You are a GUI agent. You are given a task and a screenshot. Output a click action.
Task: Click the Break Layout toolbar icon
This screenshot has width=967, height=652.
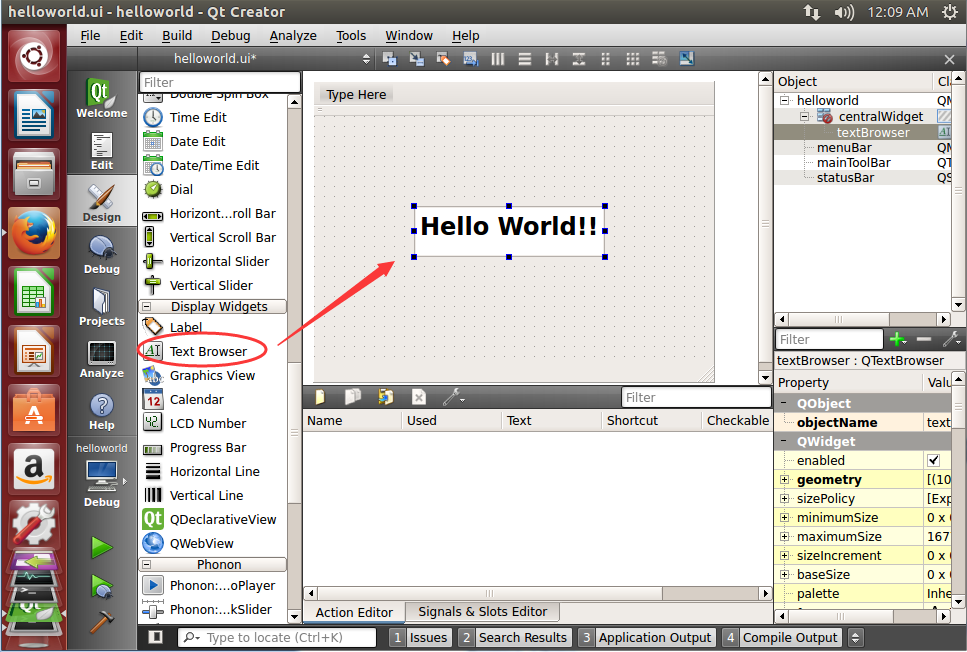659,59
